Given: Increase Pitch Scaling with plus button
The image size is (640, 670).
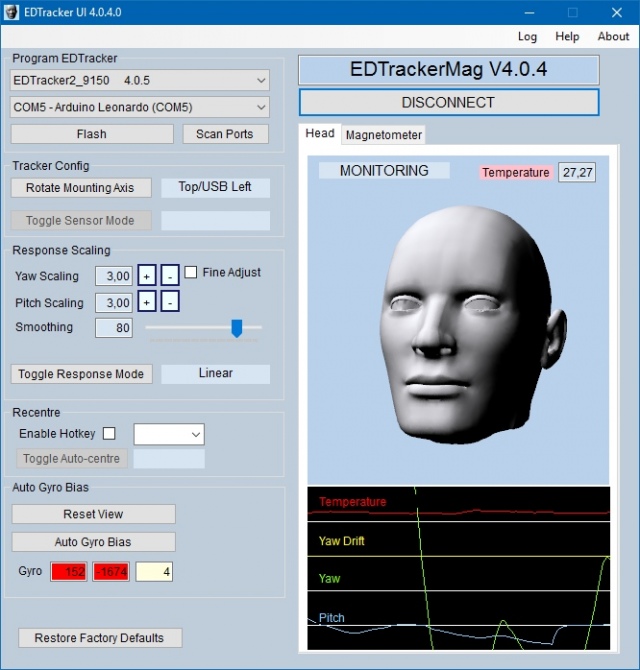Looking at the screenshot, I should pos(147,302).
